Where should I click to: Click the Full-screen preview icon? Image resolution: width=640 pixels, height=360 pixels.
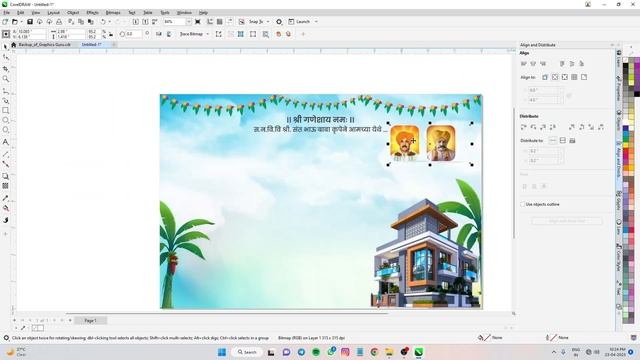pyautogui.click(x=198, y=22)
